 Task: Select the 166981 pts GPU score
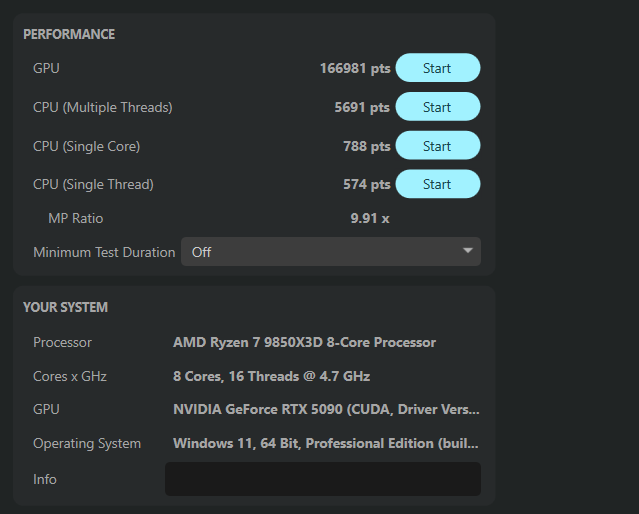coord(355,68)
